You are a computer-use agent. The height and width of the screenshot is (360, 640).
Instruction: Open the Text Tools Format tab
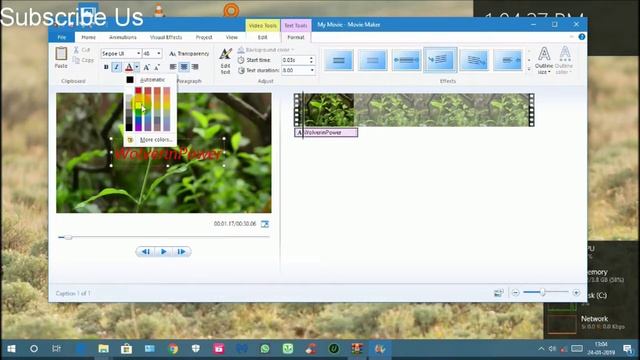click(x=296, y=37)
